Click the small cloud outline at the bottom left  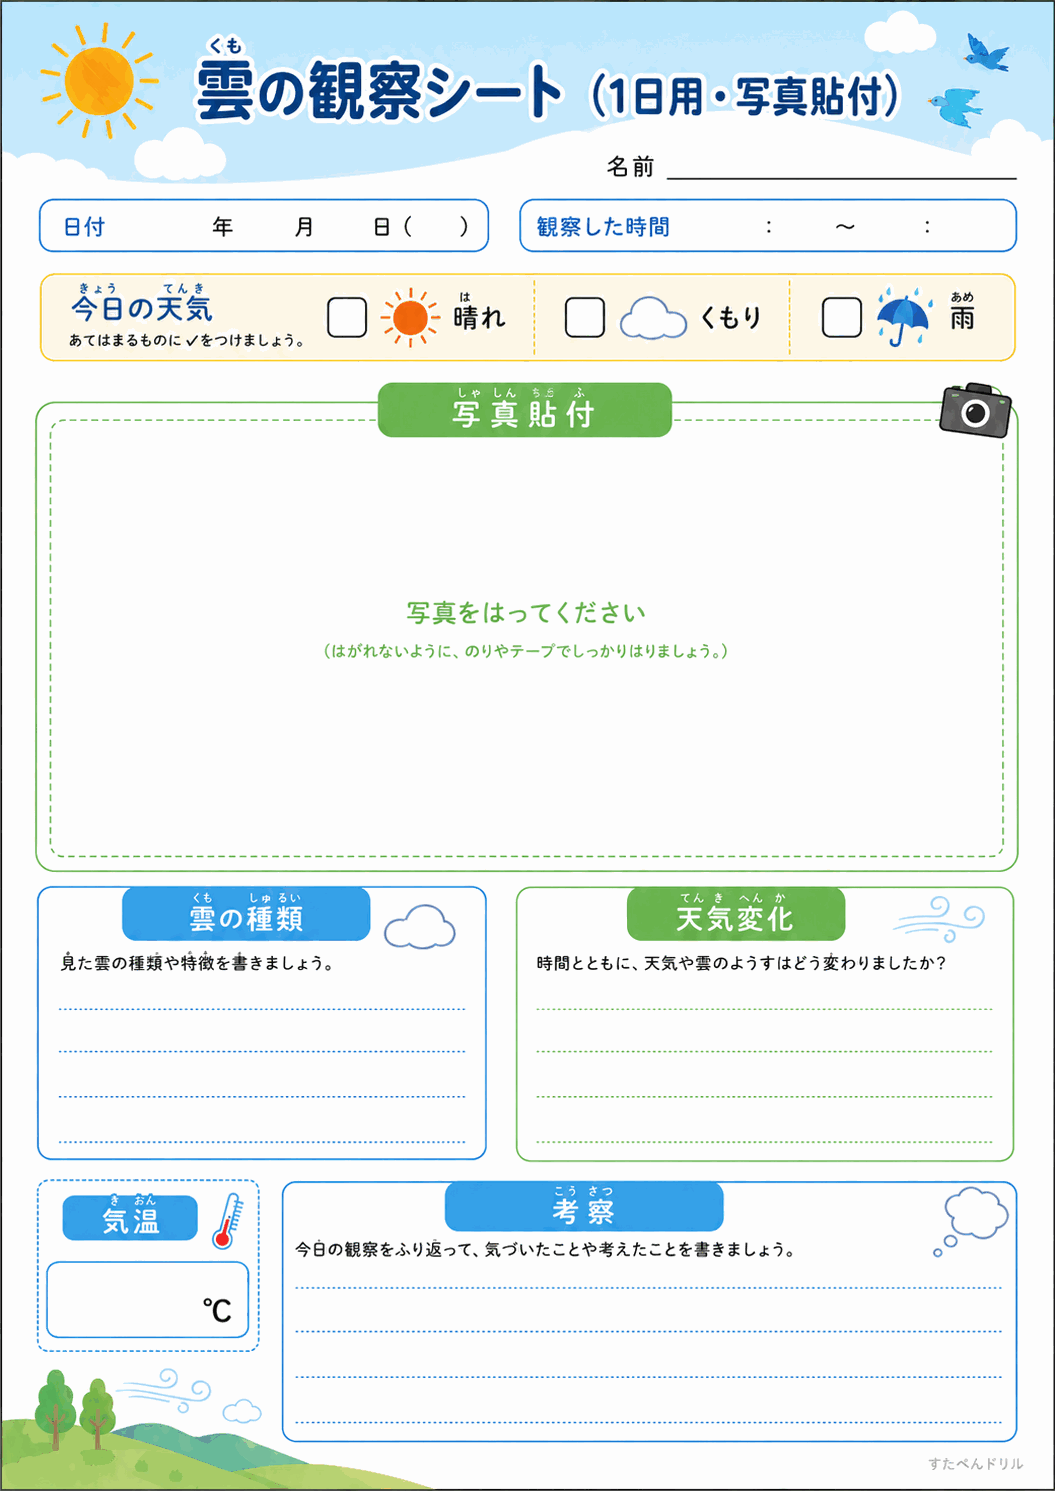(242, 1411)
